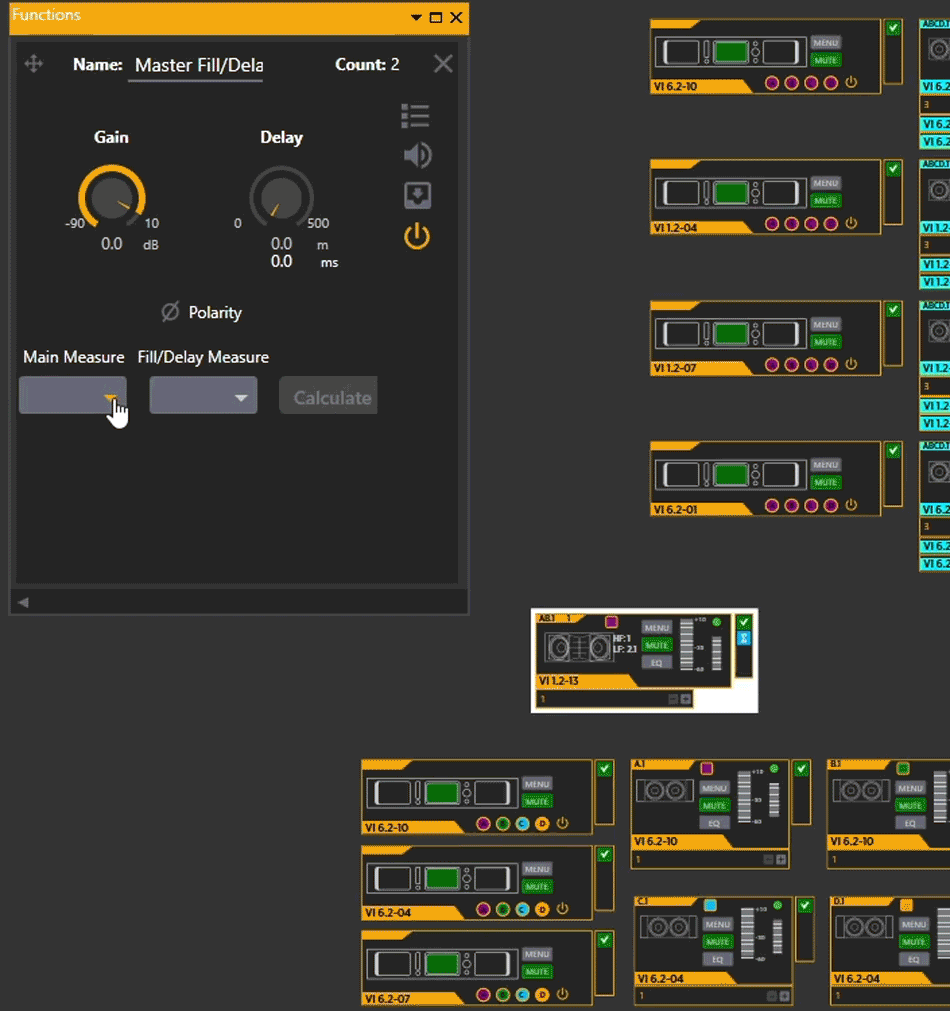This screenshot has height=1011, width=950.
Task: Click channel C circle on VI 6.2-07 amplifier
Action: (x=522, y=994)
